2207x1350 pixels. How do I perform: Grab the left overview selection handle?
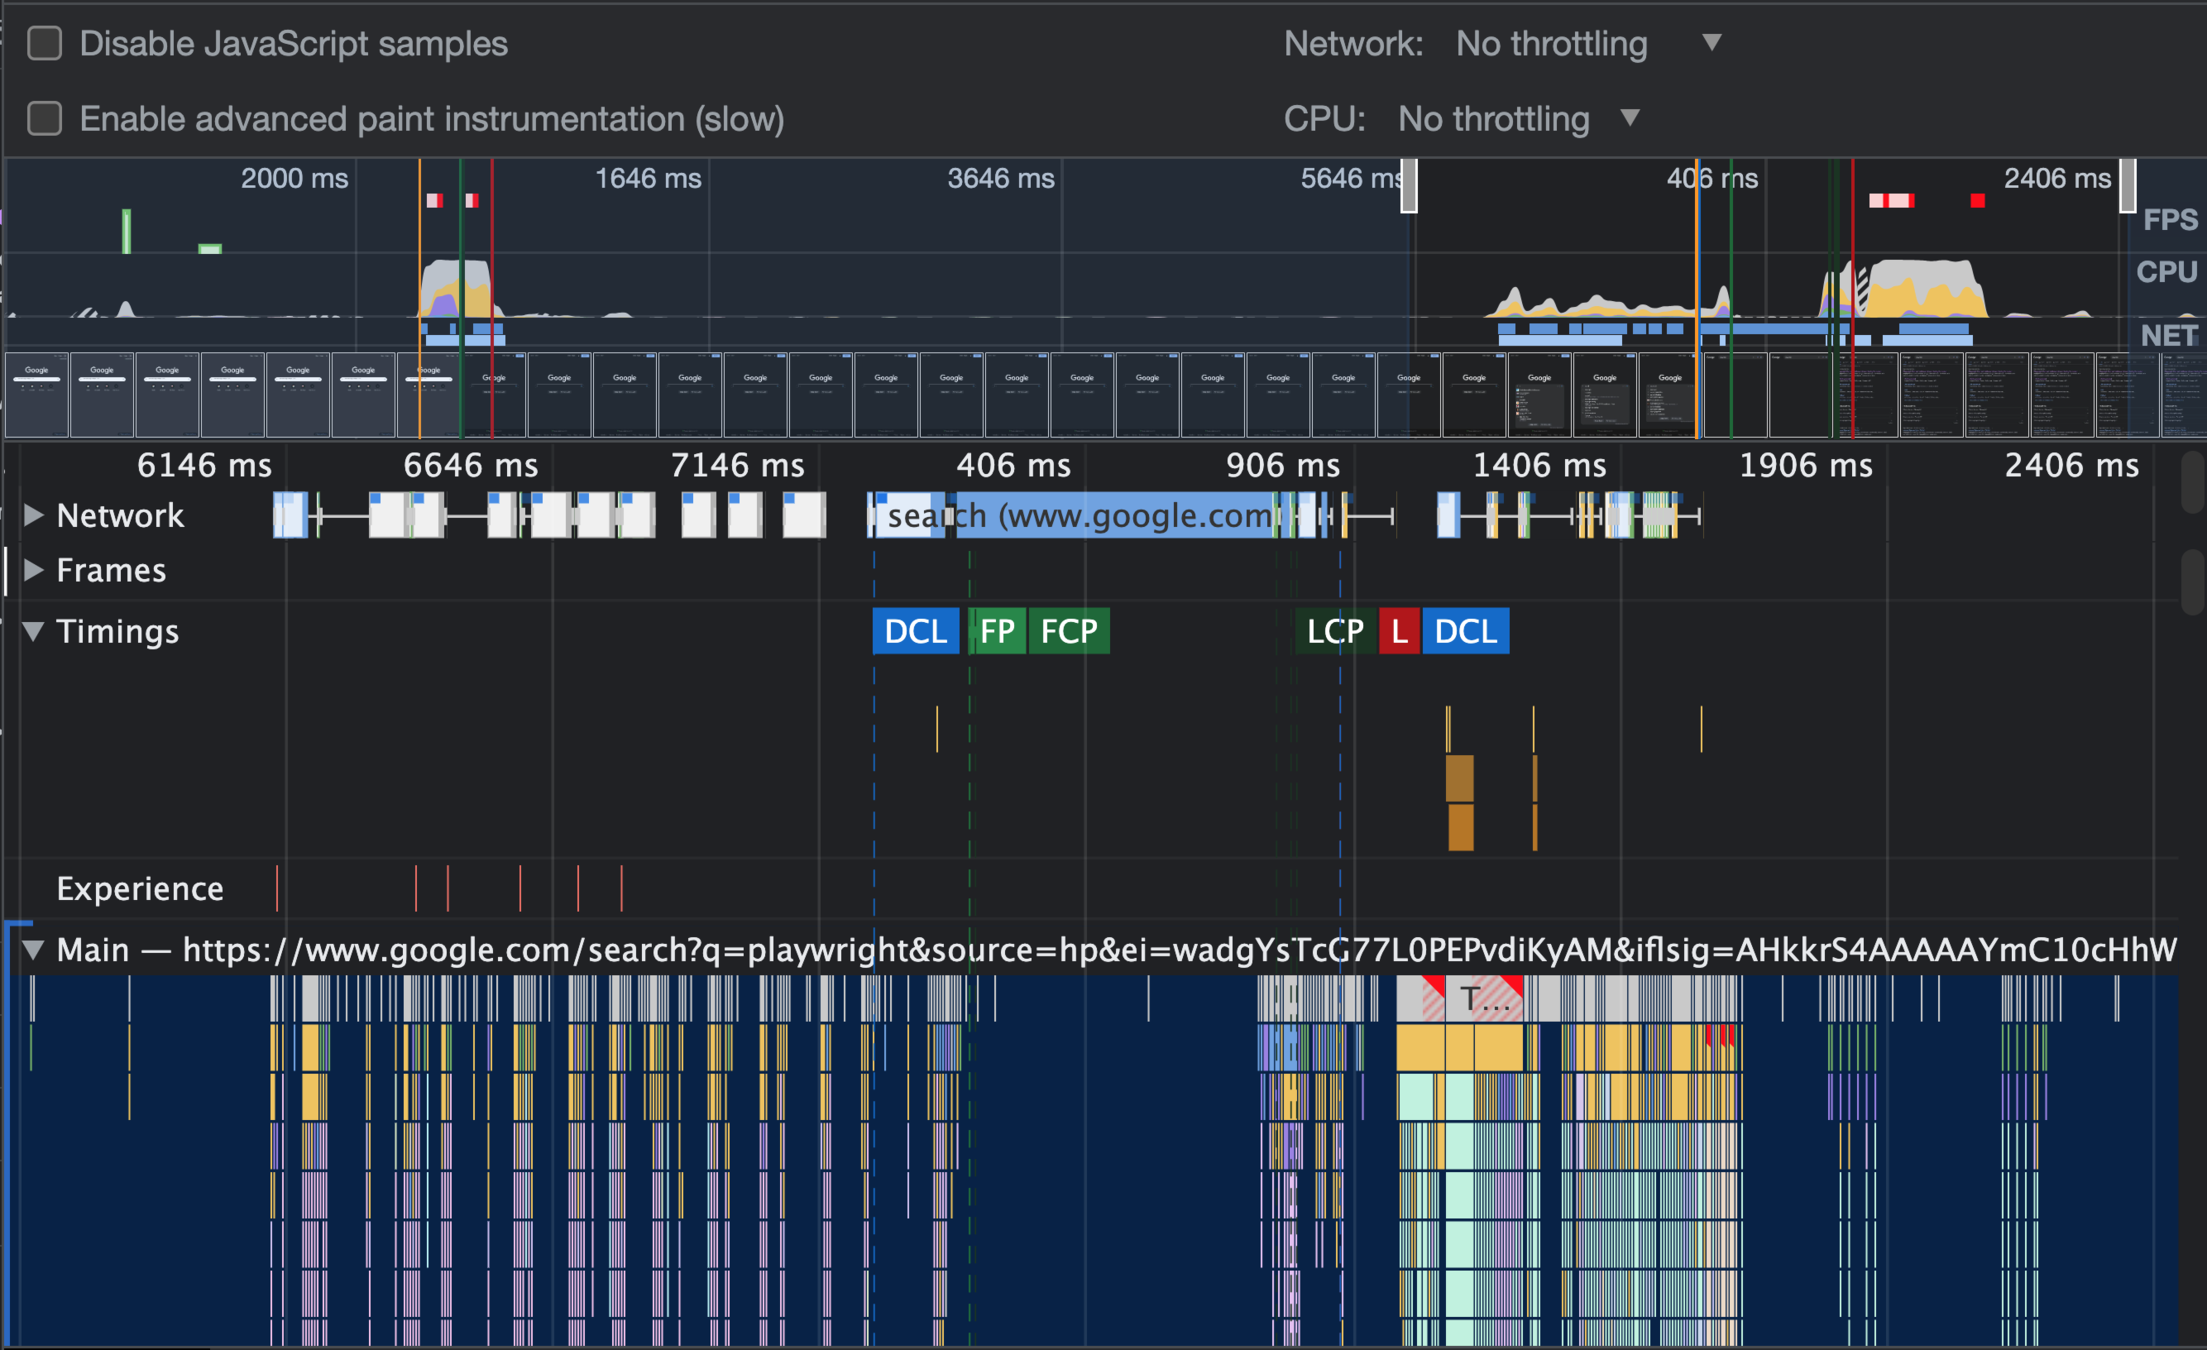[x=1409, y=186]
